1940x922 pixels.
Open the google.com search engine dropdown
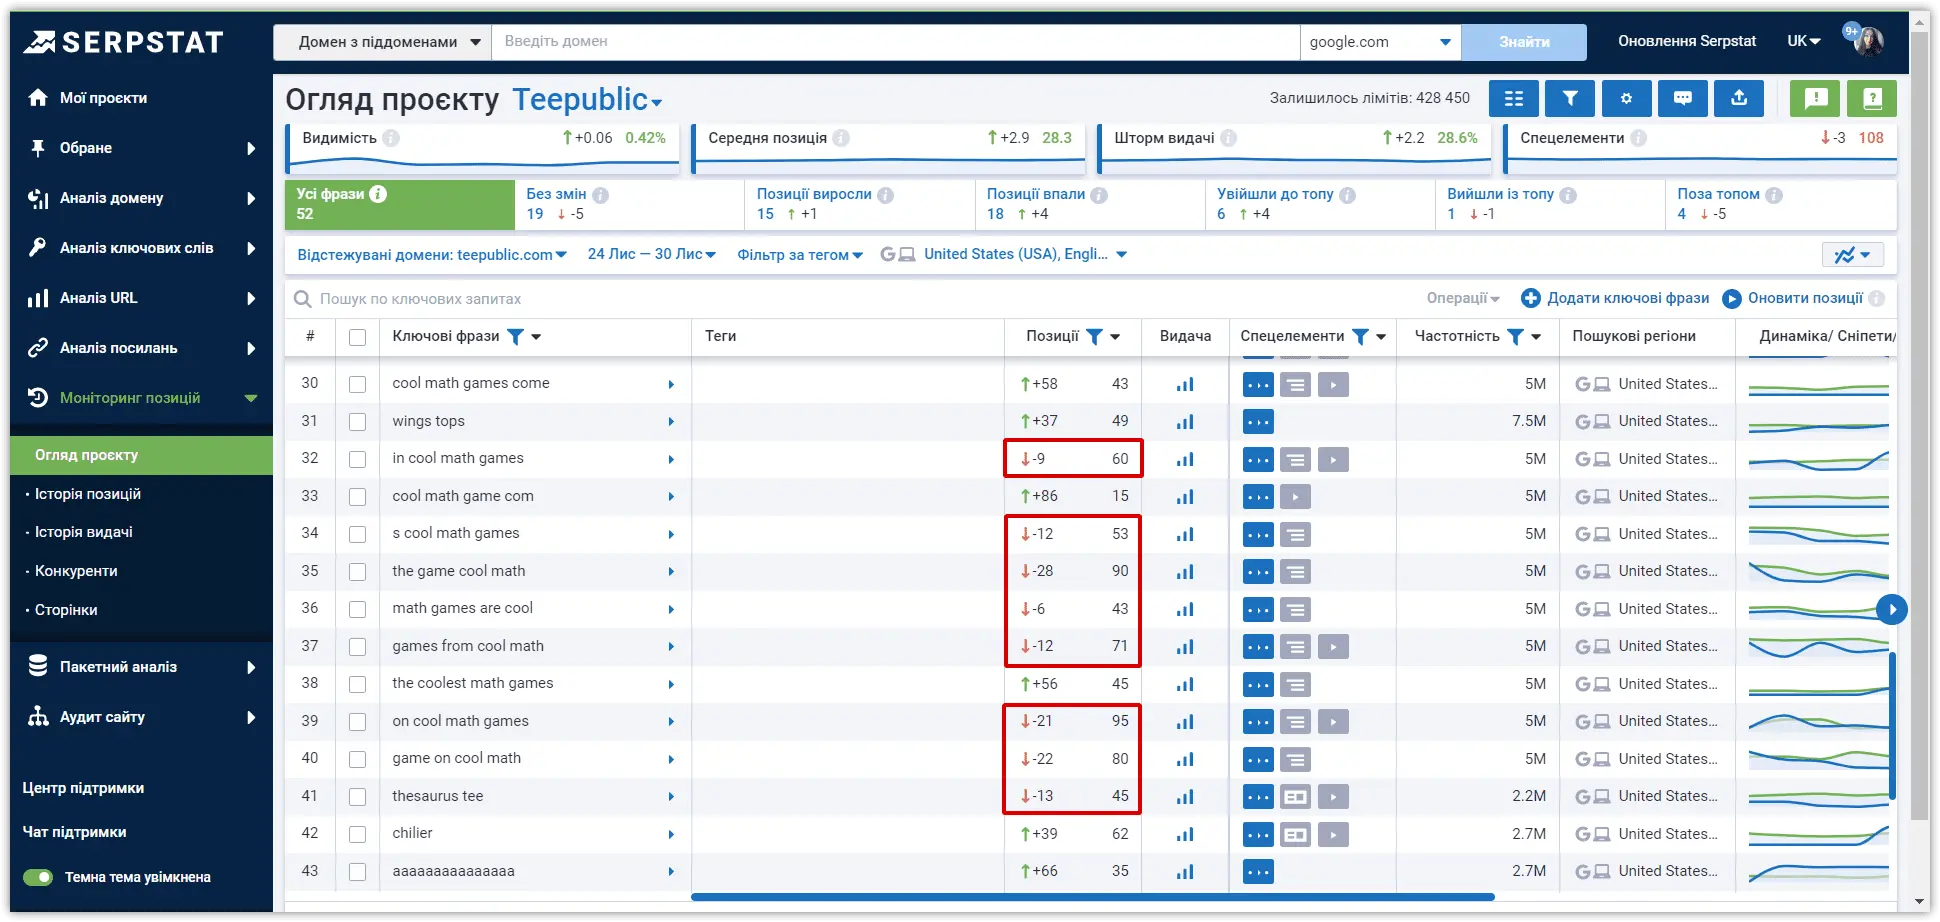(1380, 42)
